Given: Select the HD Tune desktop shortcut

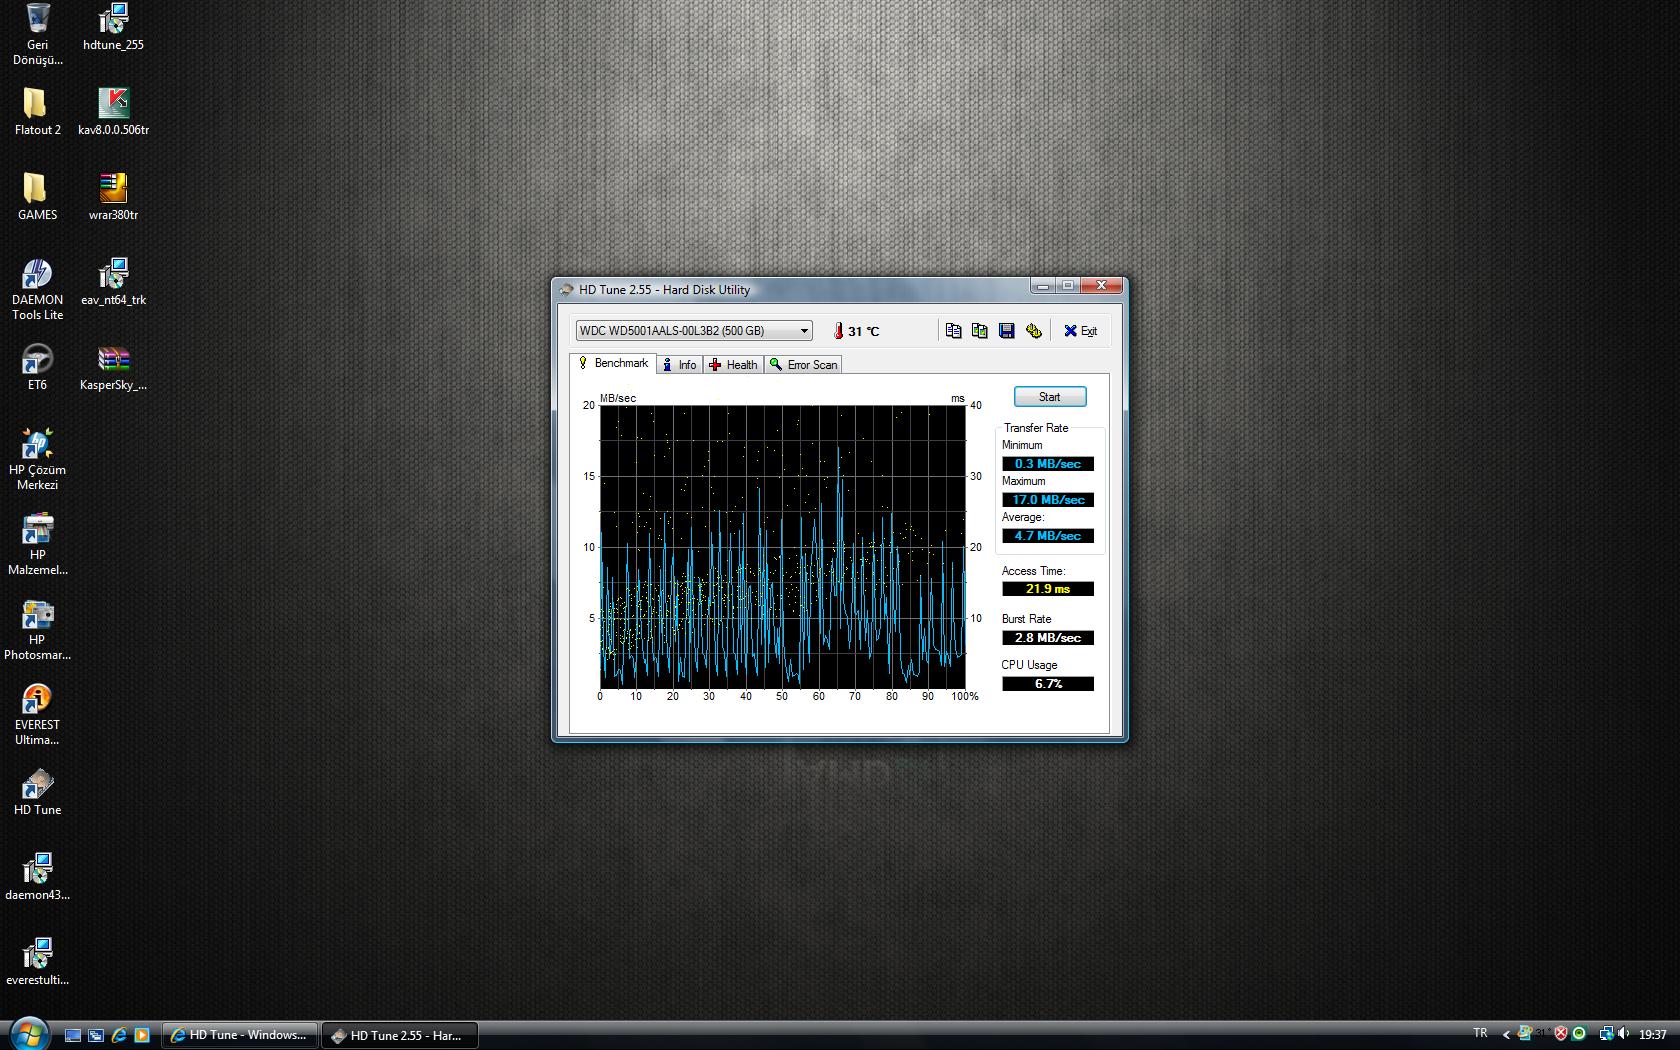Looking at the screenshot, I should (x=38, y=792).
